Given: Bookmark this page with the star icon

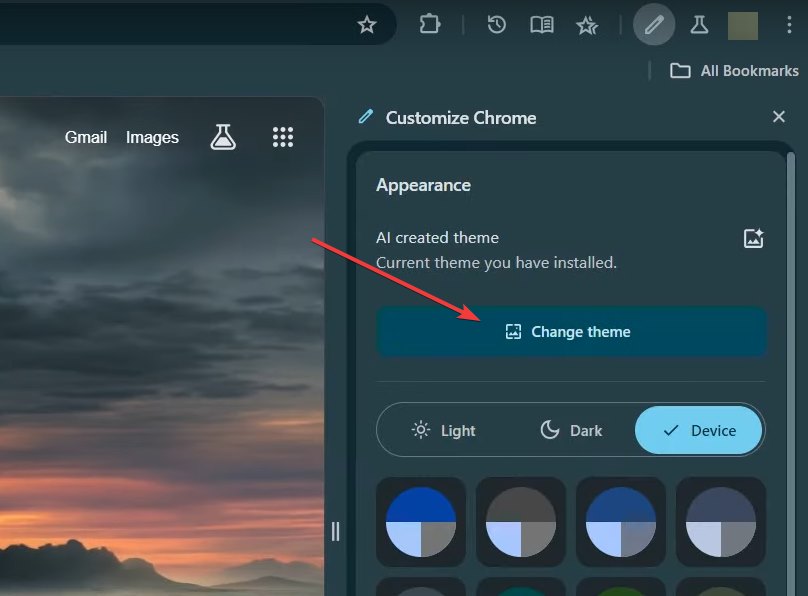Looking at the screenshot, I should [x=367, y=24].
